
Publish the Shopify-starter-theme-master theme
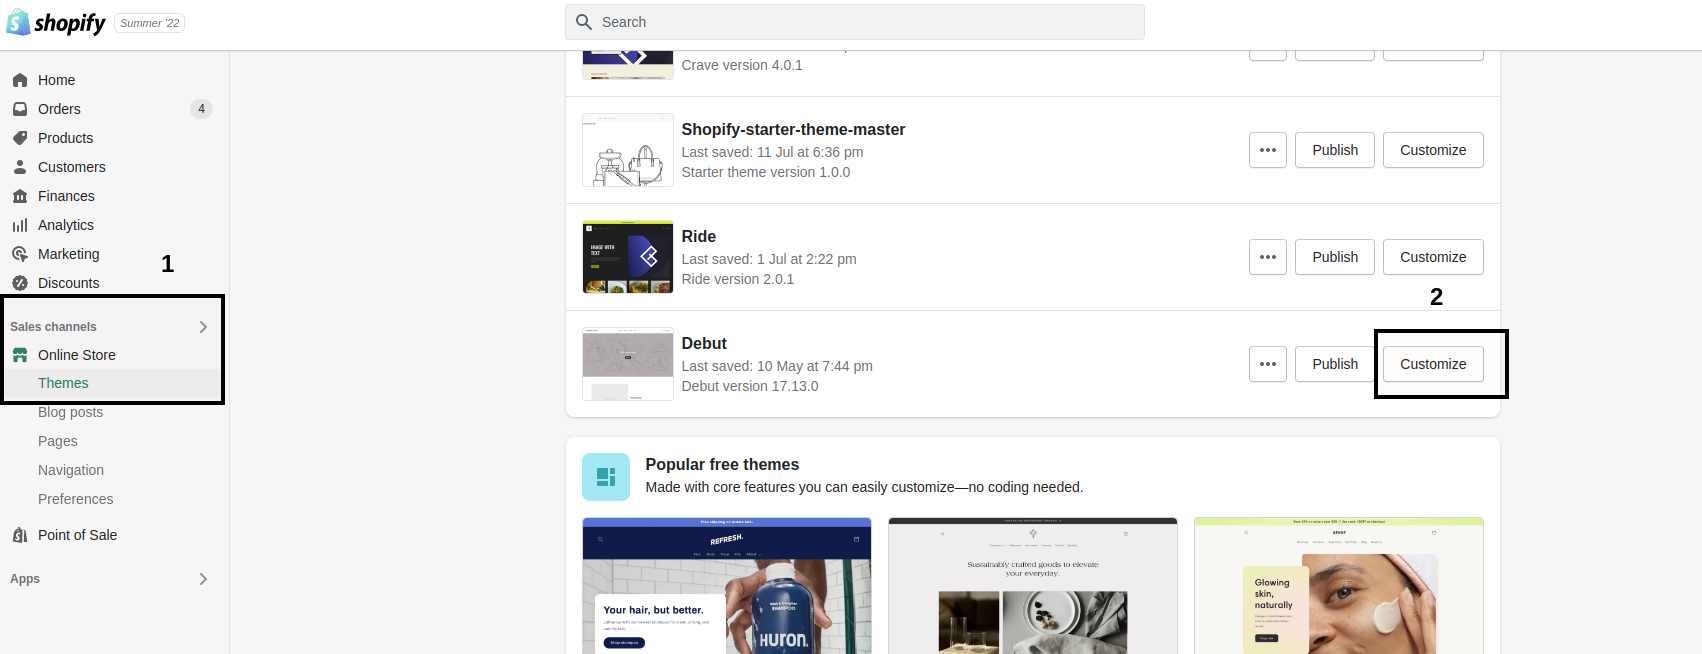pyautogui.click(x=1335, y=150)
